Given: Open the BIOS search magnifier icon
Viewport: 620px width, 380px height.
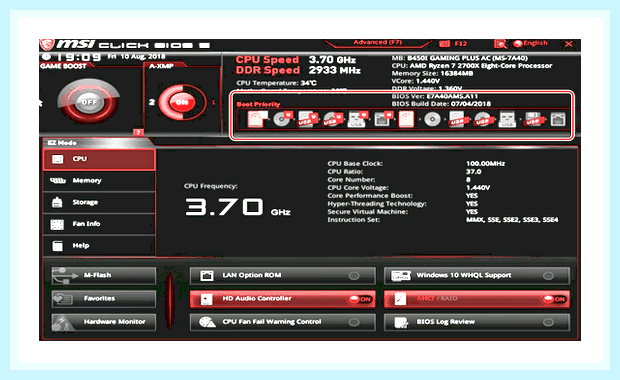Looking at the screenshot, I should pos(500,43).
